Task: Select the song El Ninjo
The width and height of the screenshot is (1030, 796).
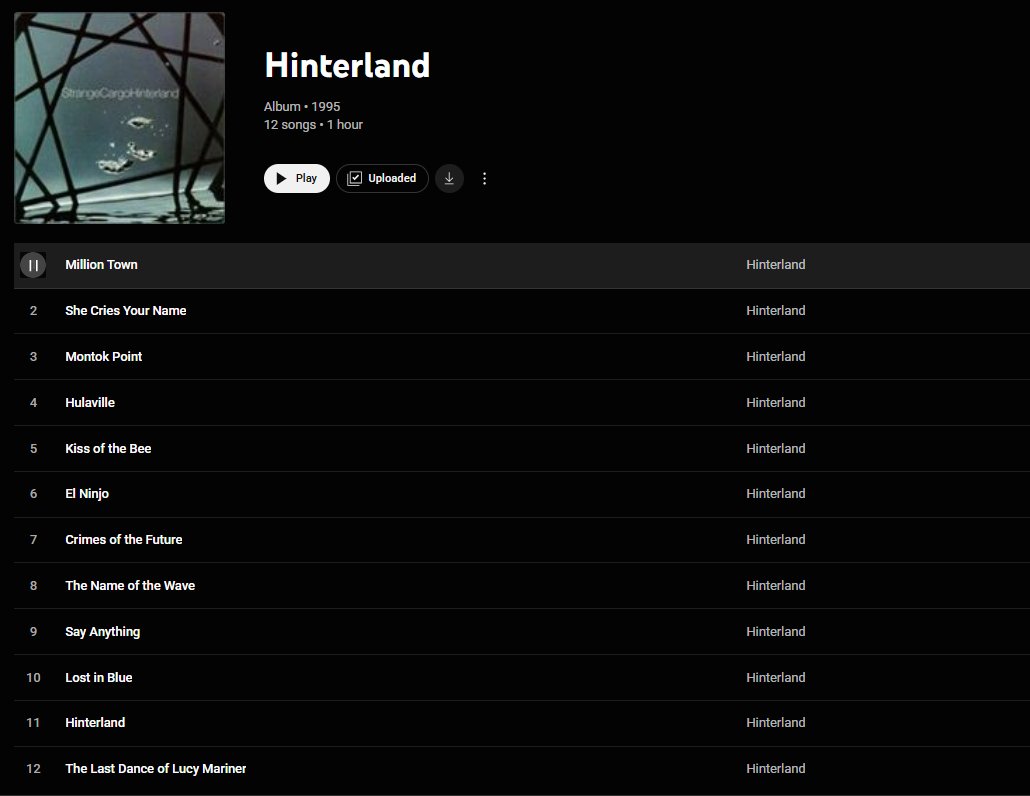Action: coord(87,494)
